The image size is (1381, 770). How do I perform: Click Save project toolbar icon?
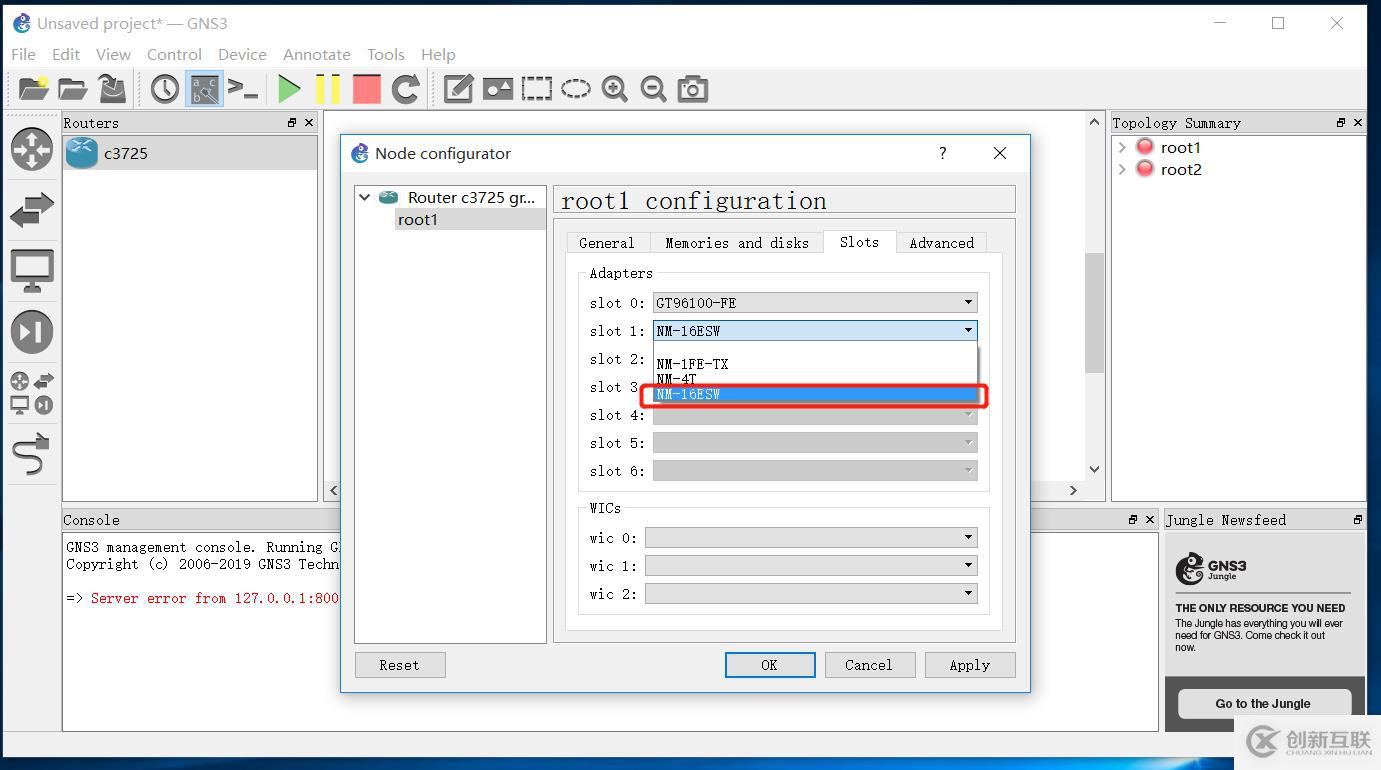(x=111, y=89)
